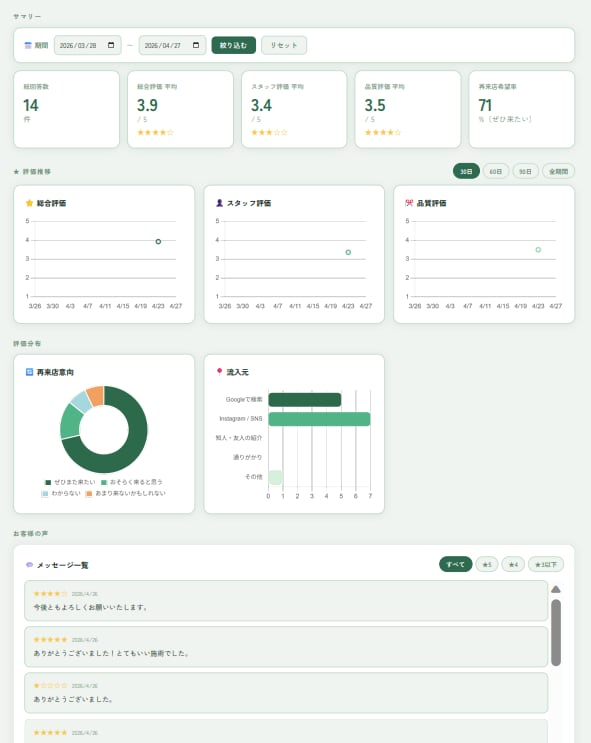Click the サマリー section heading
Screen dimensions: 591x743
point(27,17)
